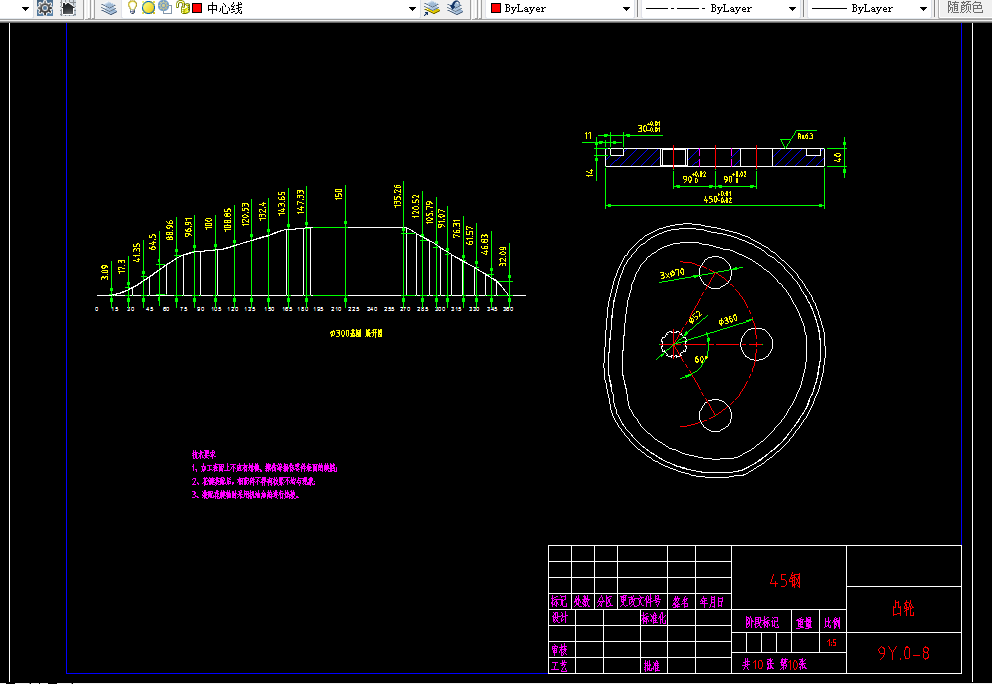Select the 标准化 label in title block

[654, 618]
